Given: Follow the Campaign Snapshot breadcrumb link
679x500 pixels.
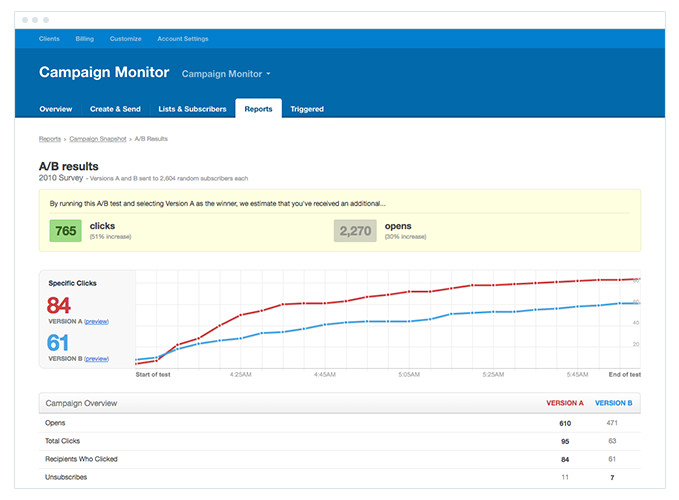Looking at the screenshot, I should coord(98,139).
